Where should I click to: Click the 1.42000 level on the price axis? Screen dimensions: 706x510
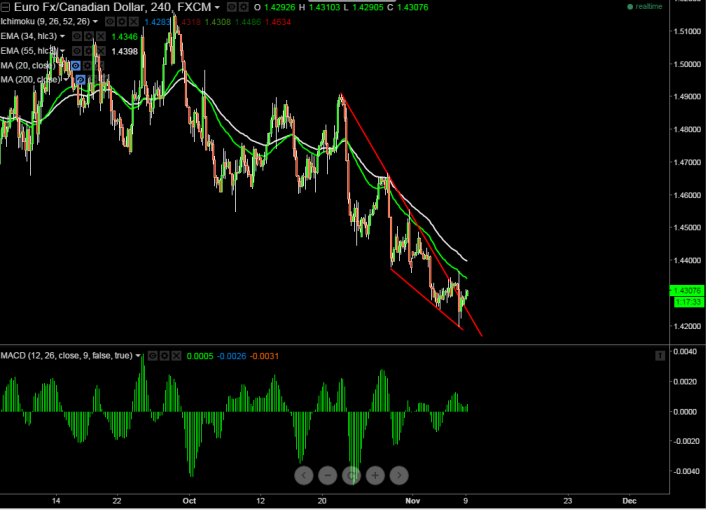687,325
